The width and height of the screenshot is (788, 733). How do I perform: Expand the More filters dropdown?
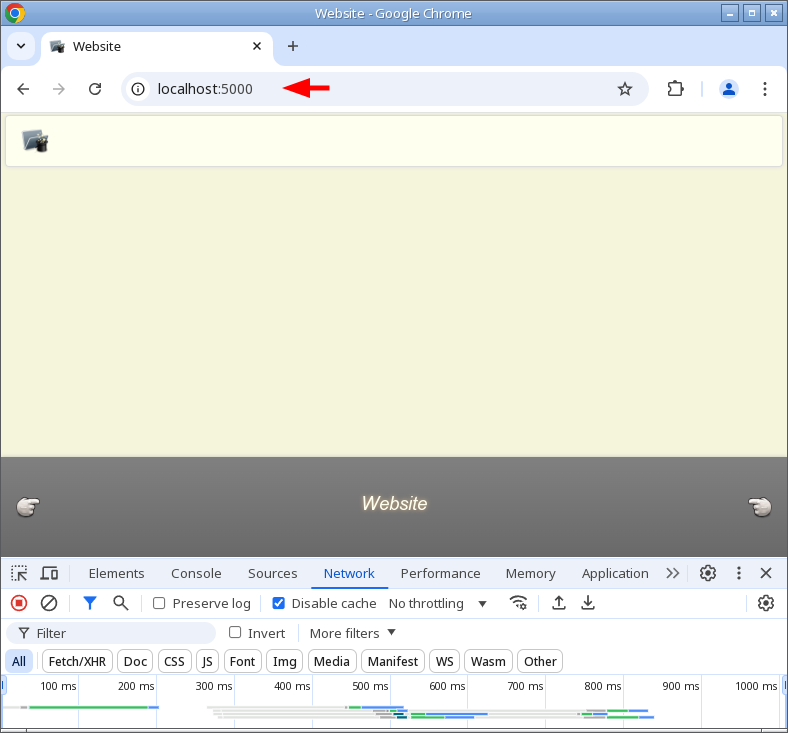point(353,633)
